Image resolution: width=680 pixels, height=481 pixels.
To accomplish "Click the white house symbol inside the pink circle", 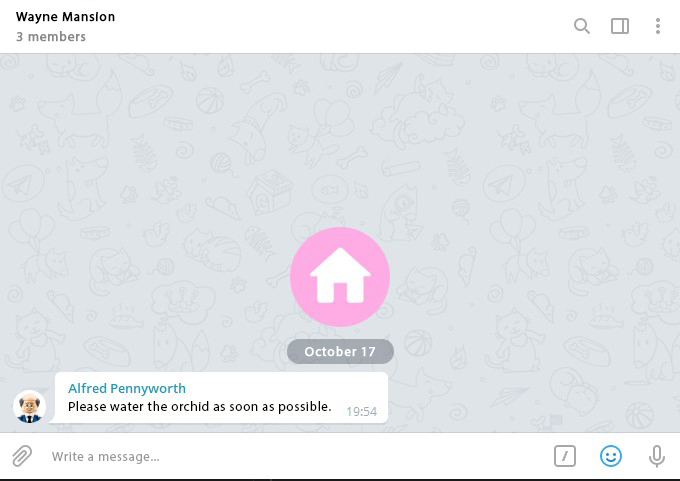I will tap(340, 275).
